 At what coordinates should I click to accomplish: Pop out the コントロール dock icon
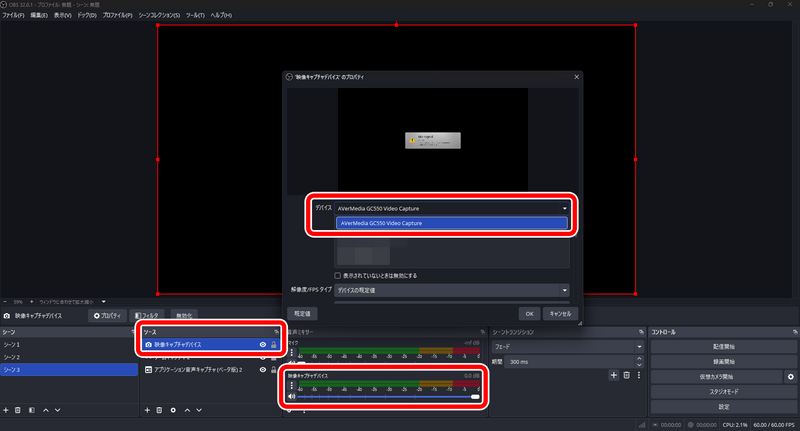coord(795,332)
